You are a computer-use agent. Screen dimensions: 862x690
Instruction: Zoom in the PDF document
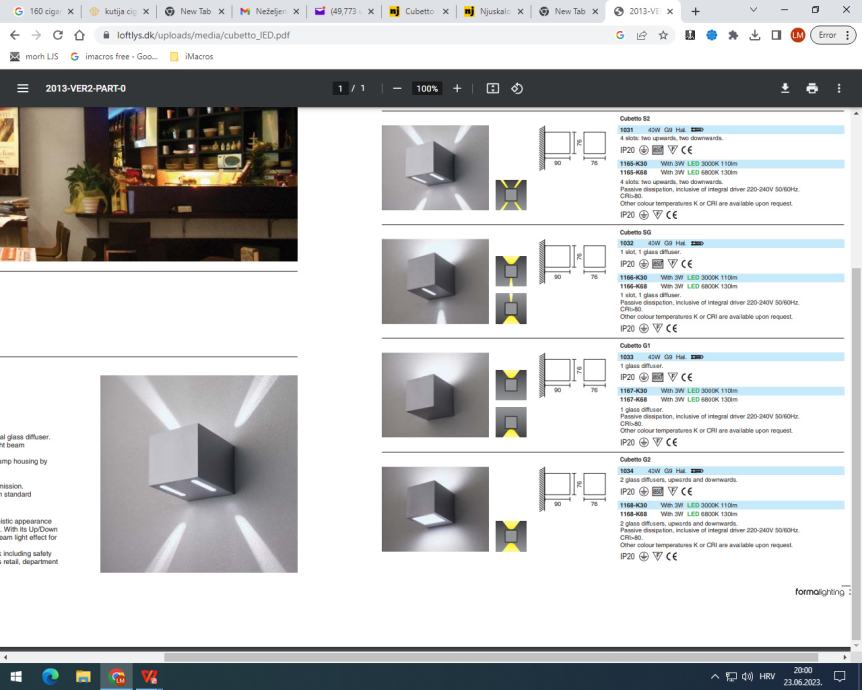(457, 88)
